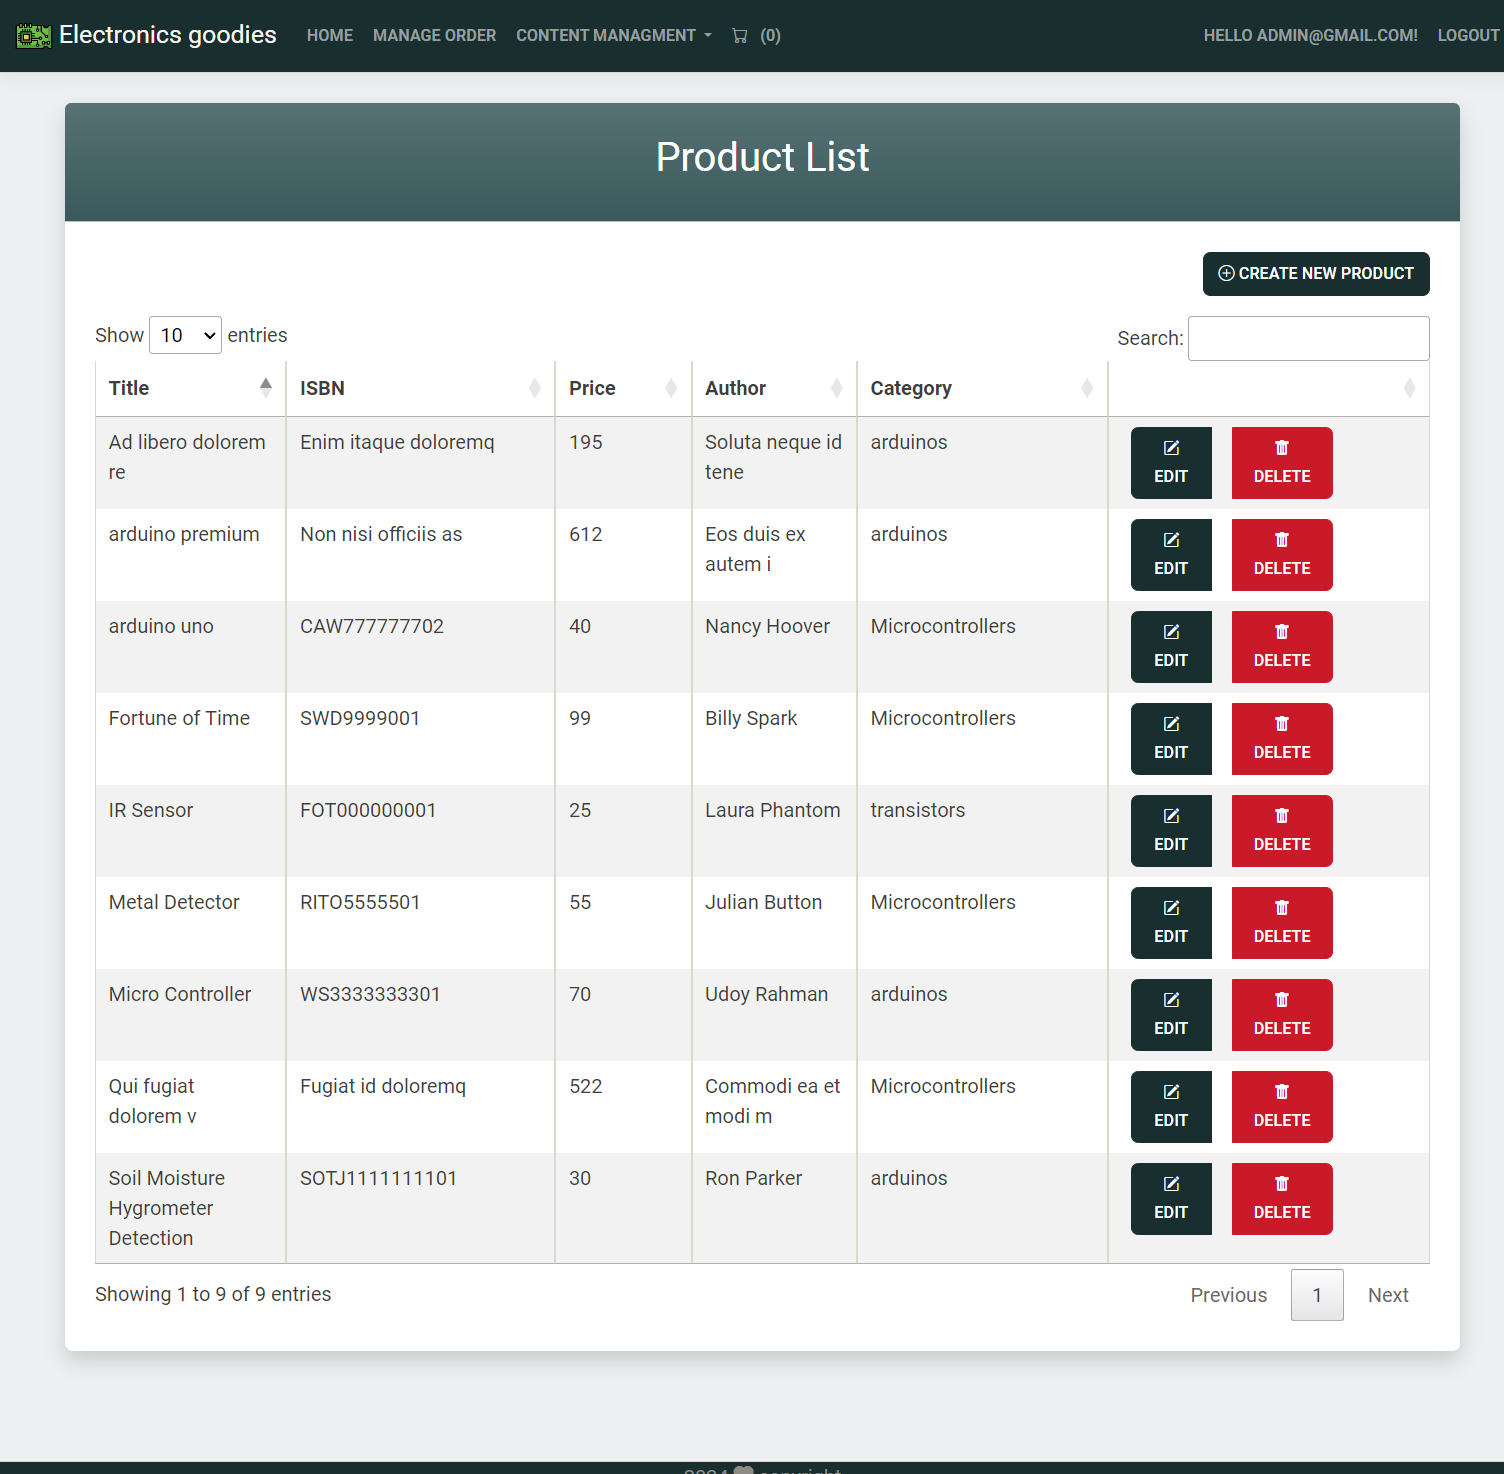
Task: Go to the Next page of results
Action: (1388, 1295)
